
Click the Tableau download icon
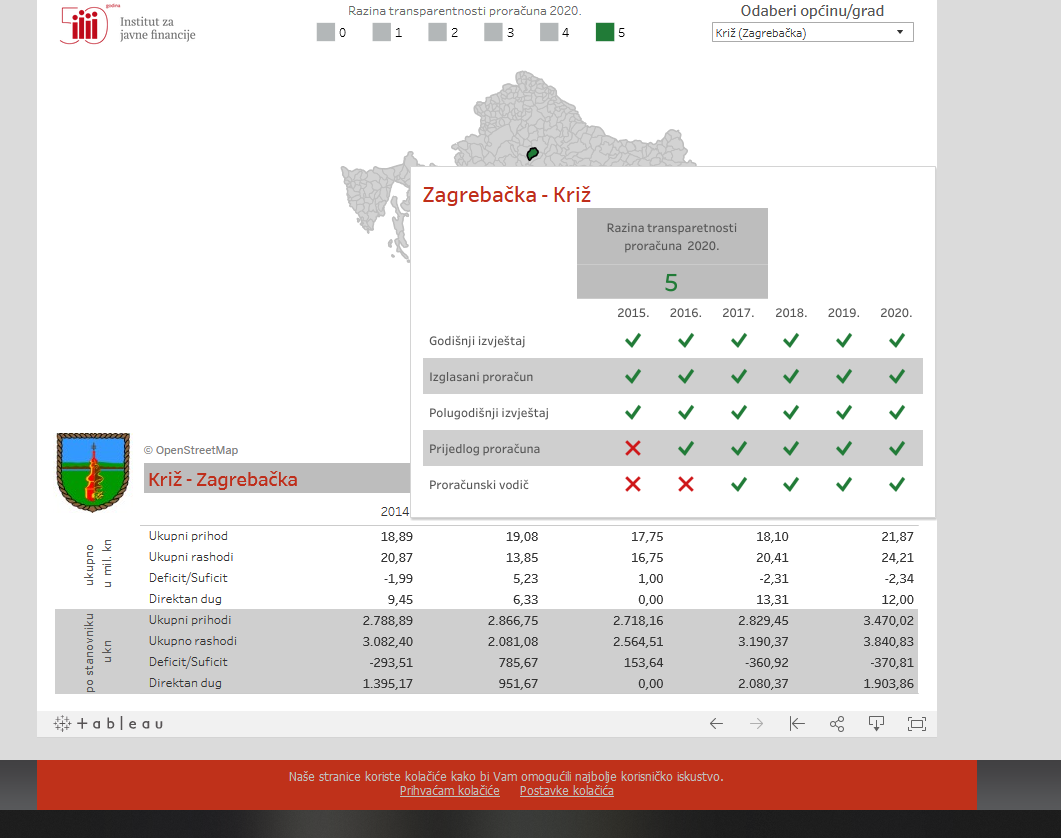(x=876, y=724)
